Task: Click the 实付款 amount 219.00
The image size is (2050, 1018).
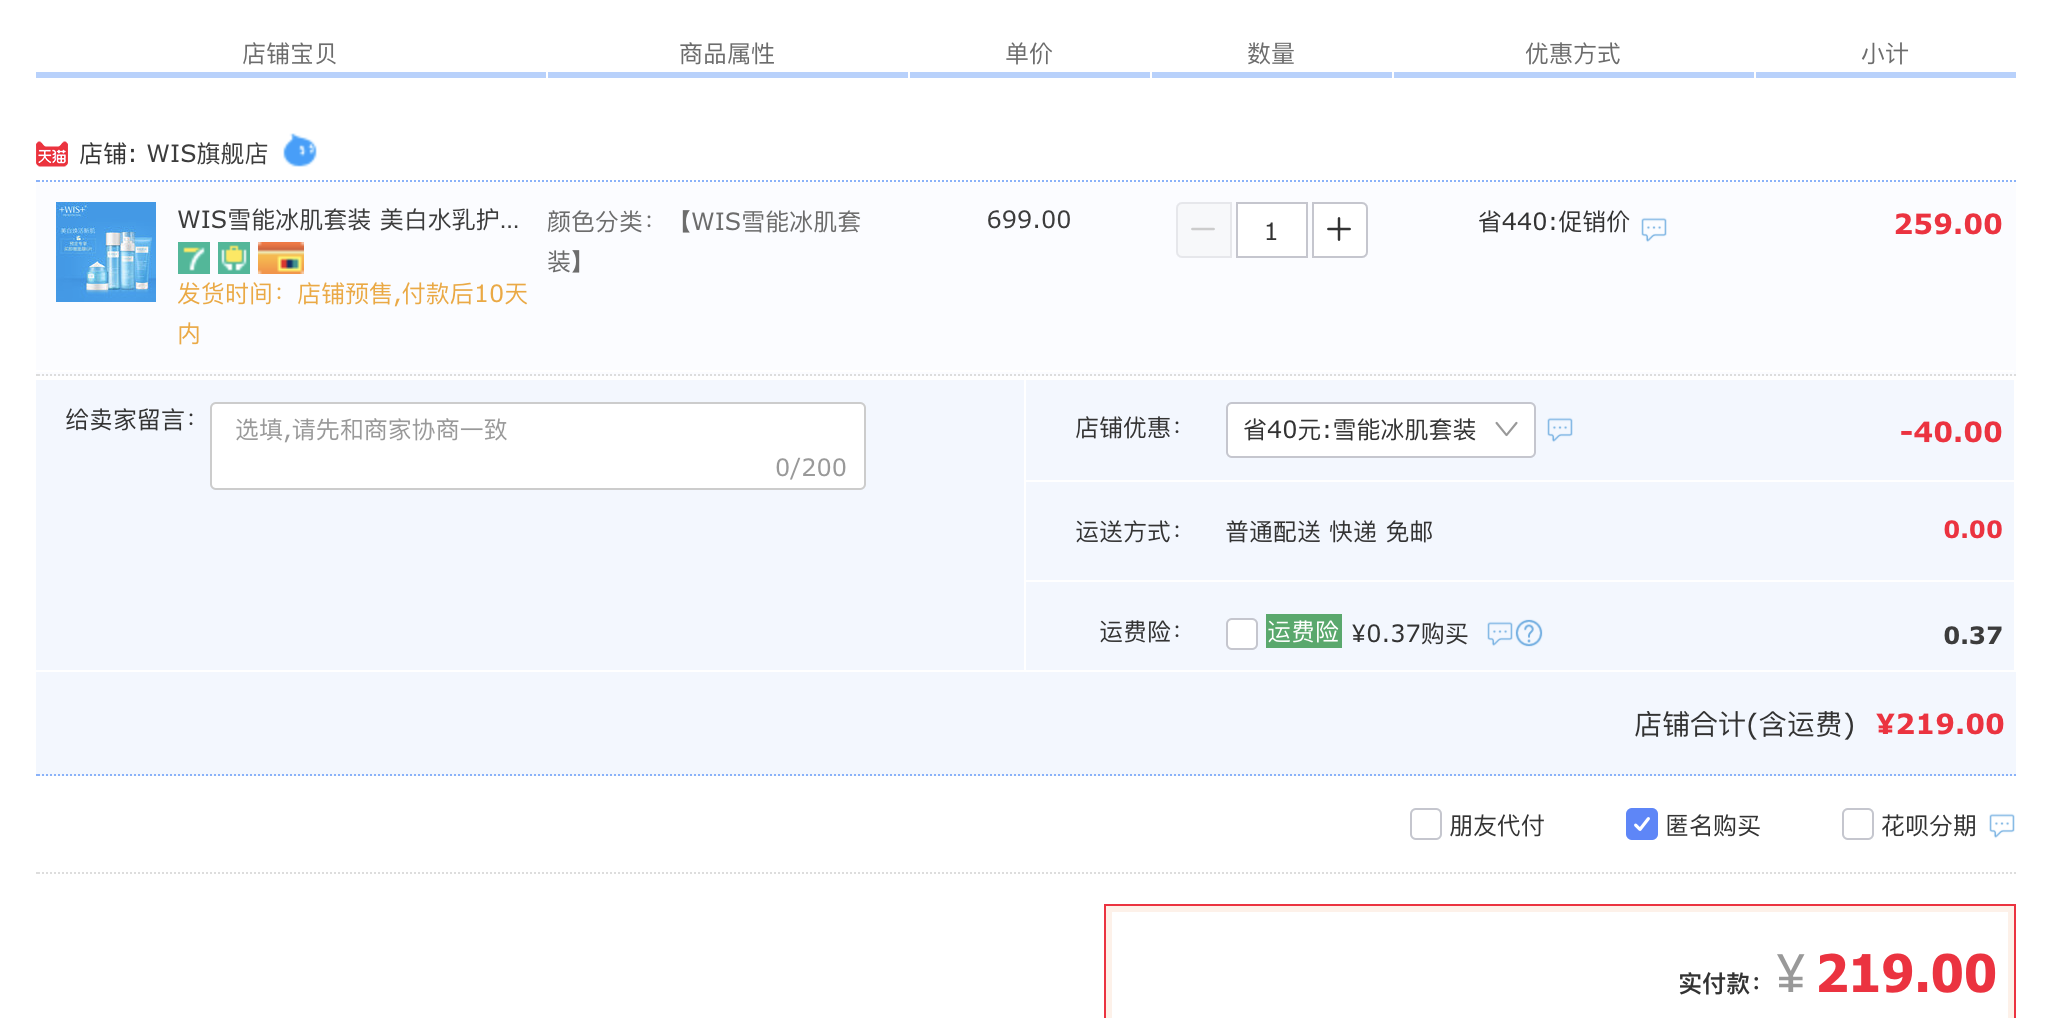Action: coord(1906,974)
